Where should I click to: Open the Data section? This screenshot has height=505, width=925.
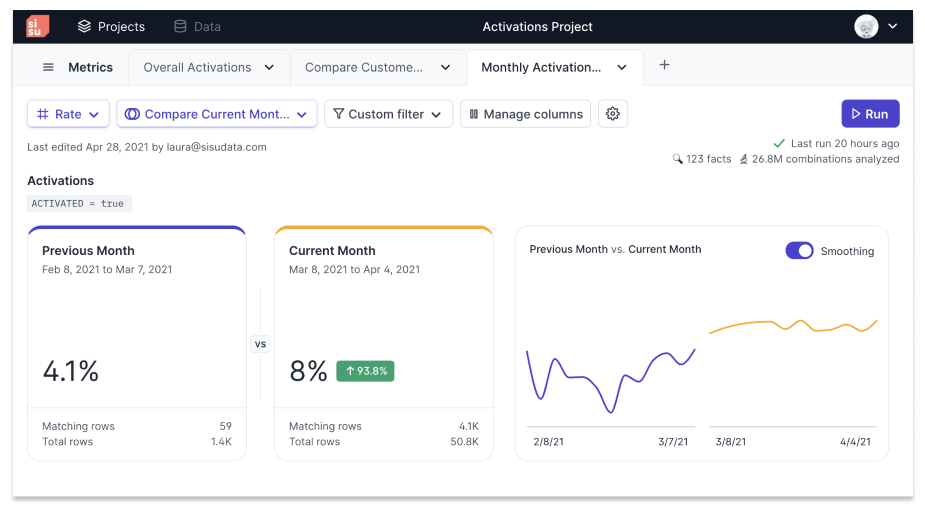[197, 27]
